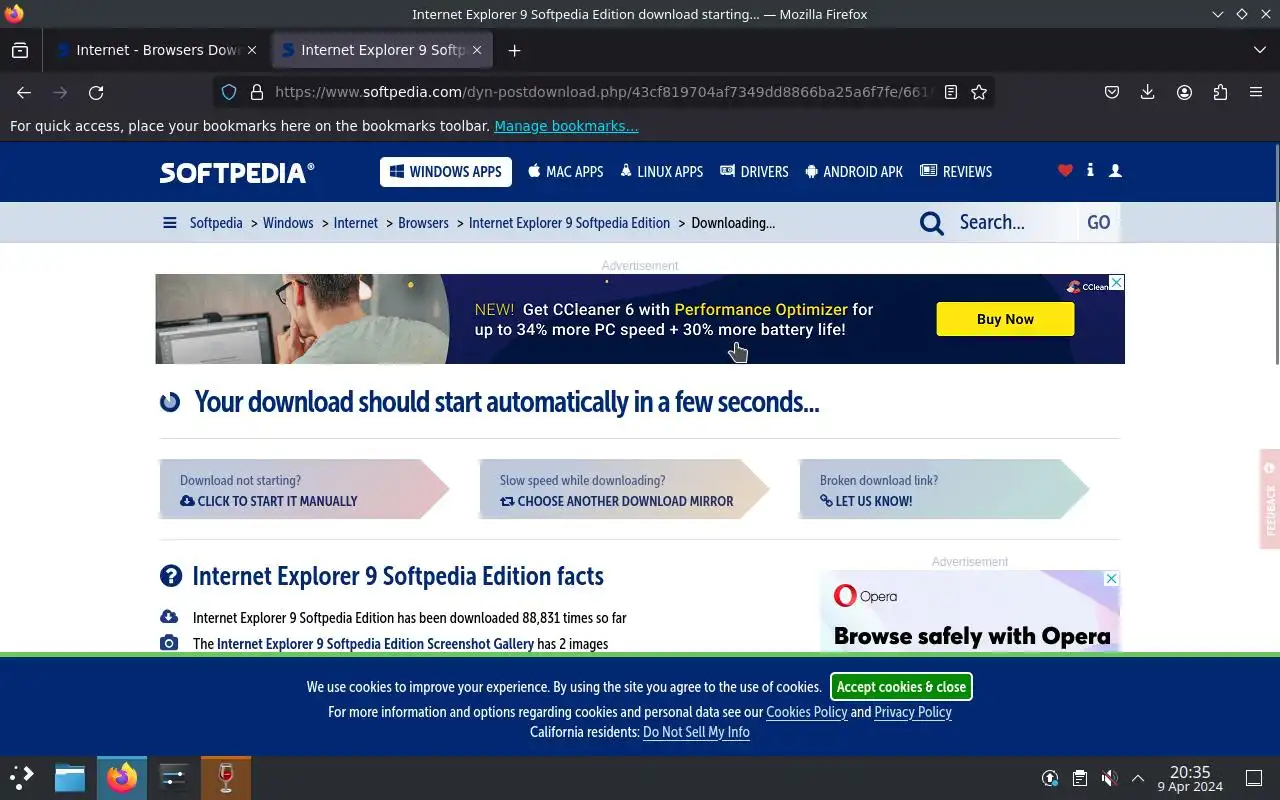Open the Firefox account menu
The height and width of the screenshot is (800, 1280).
1184,92
